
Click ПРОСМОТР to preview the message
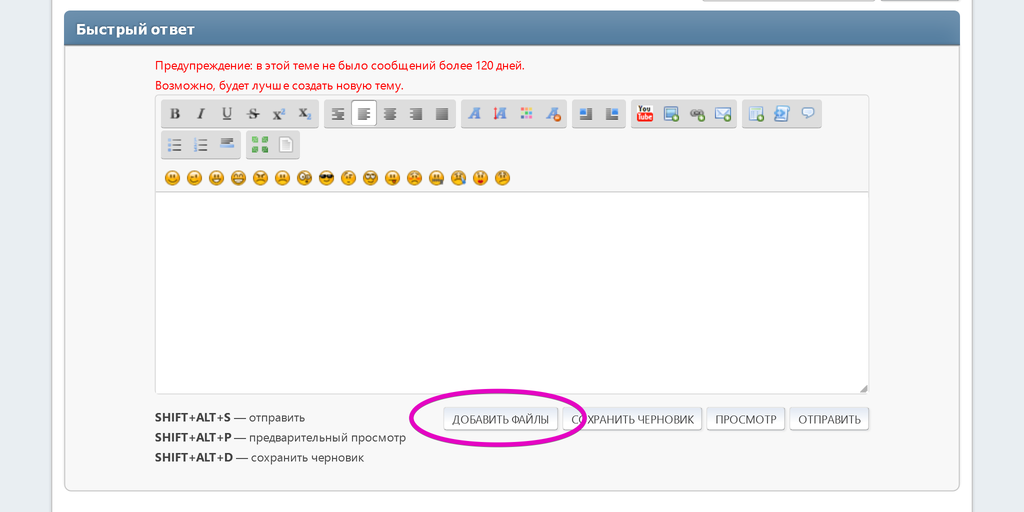click(745, 419)
